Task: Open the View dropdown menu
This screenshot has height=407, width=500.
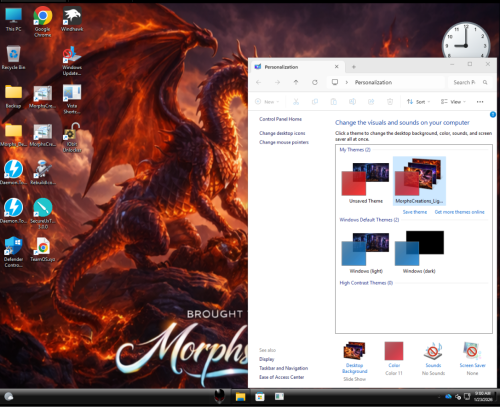Action: click(x=453, y=102)
